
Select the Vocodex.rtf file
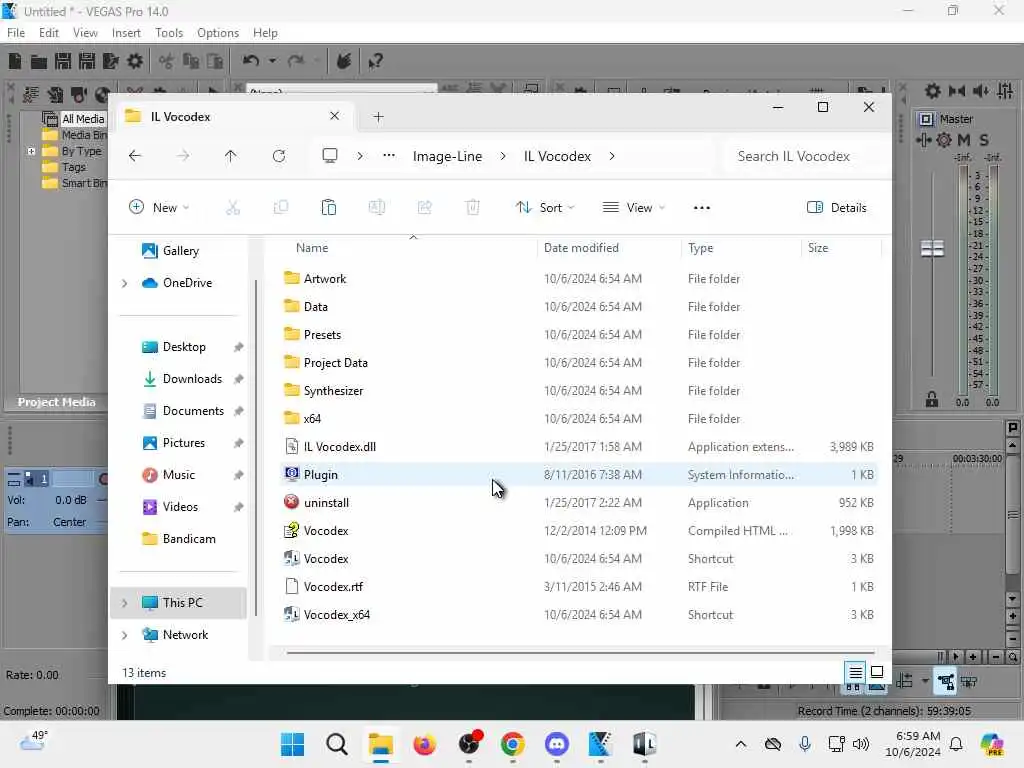coord(579,587)
